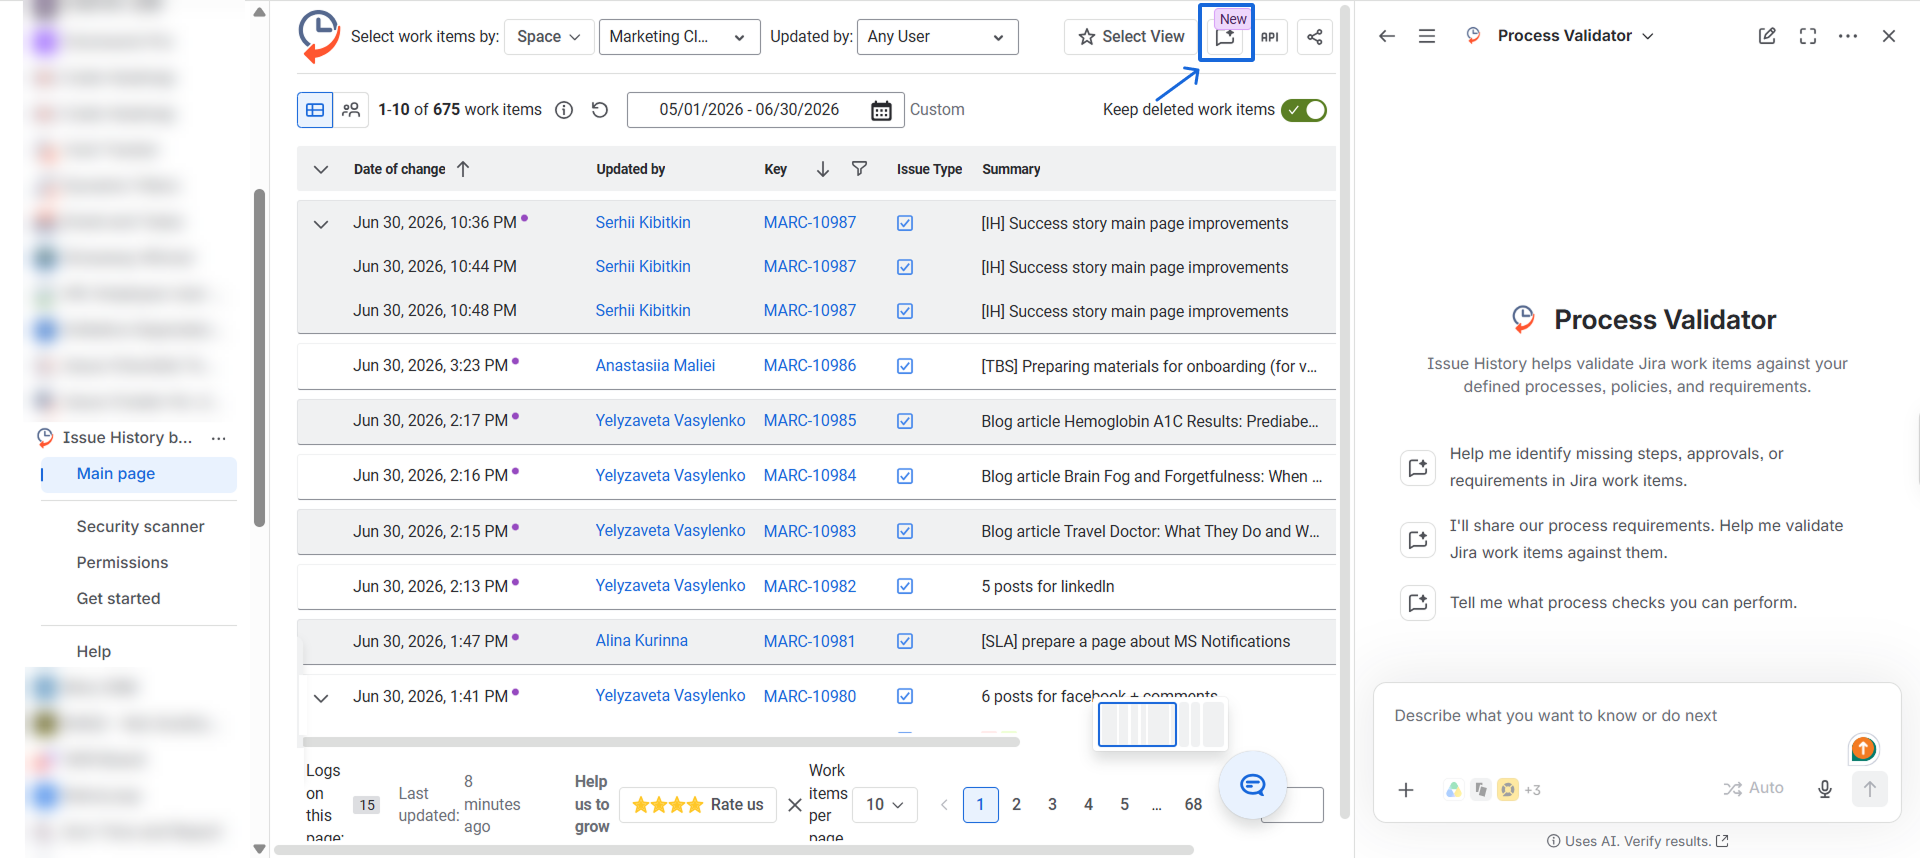1920x858 pixels.
Task: Sort the Key column with the down arrow
Action: click(823, 169)
